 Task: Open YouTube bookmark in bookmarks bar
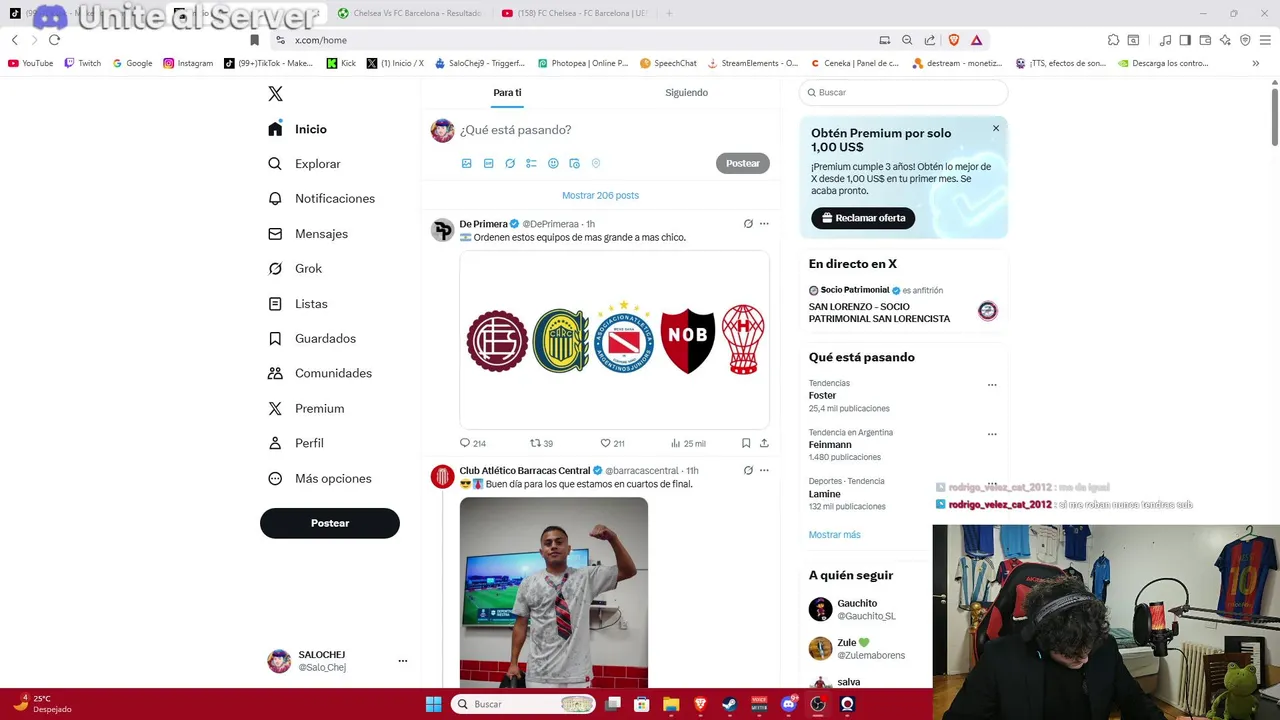(30, 63)
